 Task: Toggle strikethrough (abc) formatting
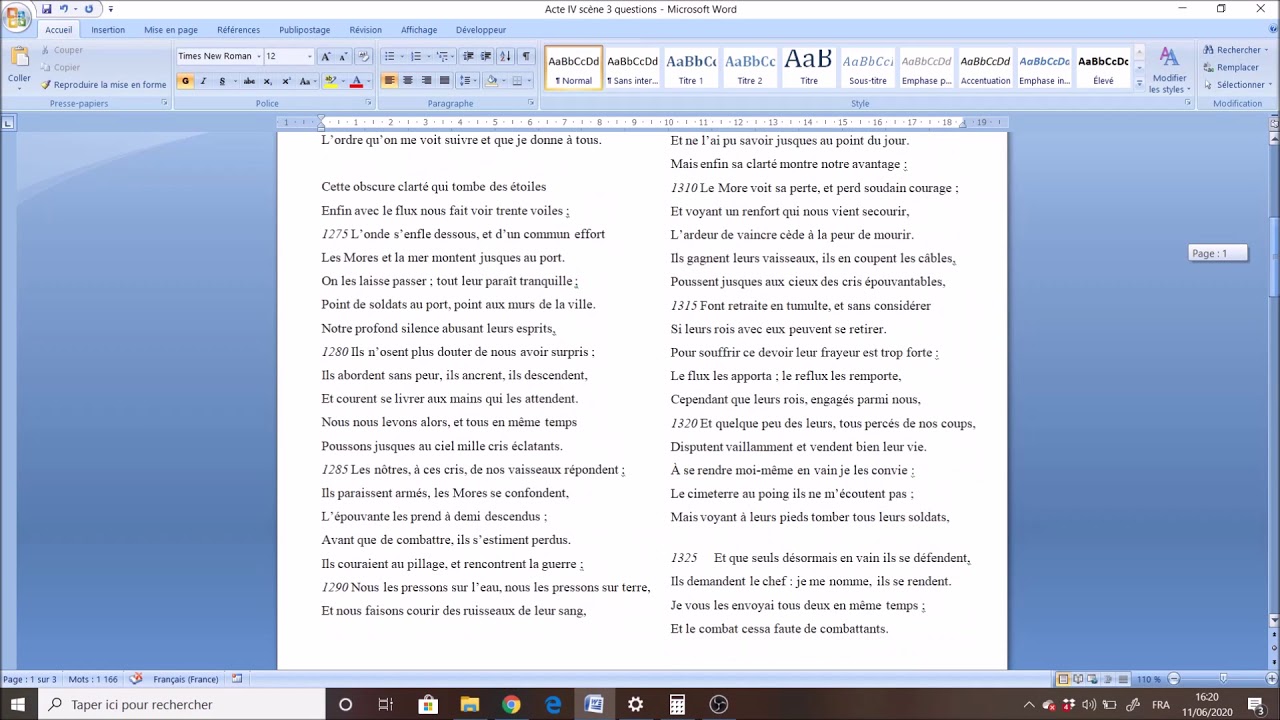(x=249, y=81)
